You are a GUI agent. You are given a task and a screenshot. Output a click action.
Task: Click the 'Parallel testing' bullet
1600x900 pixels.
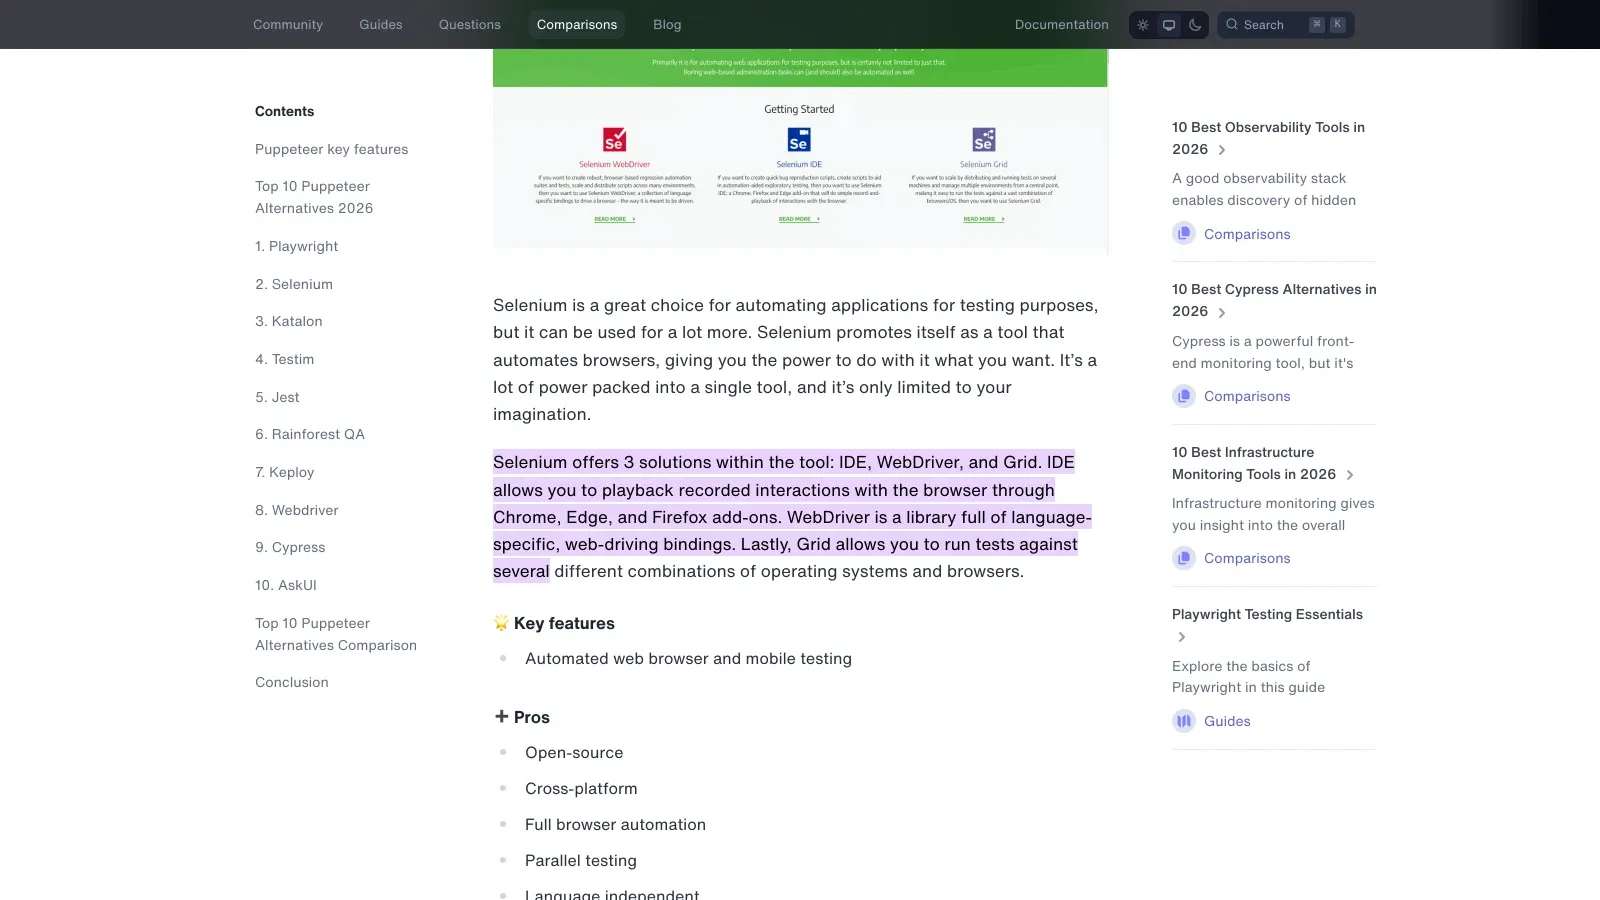581,860
